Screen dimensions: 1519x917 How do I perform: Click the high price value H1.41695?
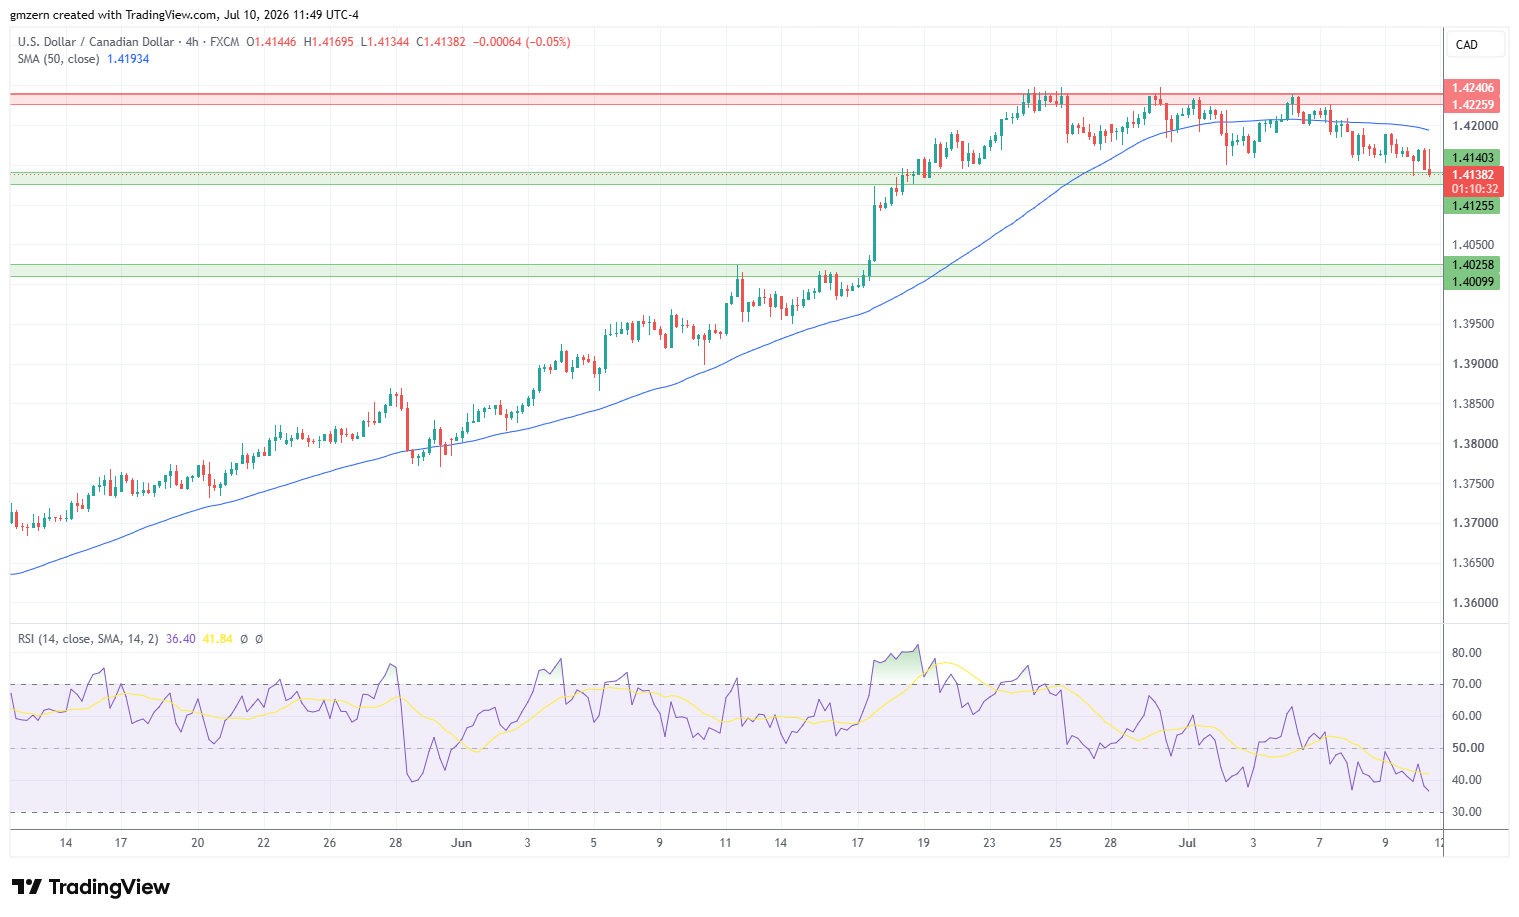tap(328, 42)
